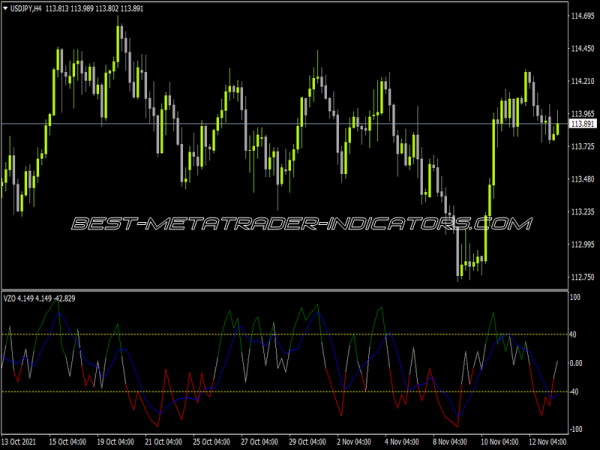
Task: Click the 29 Oct 04:00 time label
Action: coord(309,441)
